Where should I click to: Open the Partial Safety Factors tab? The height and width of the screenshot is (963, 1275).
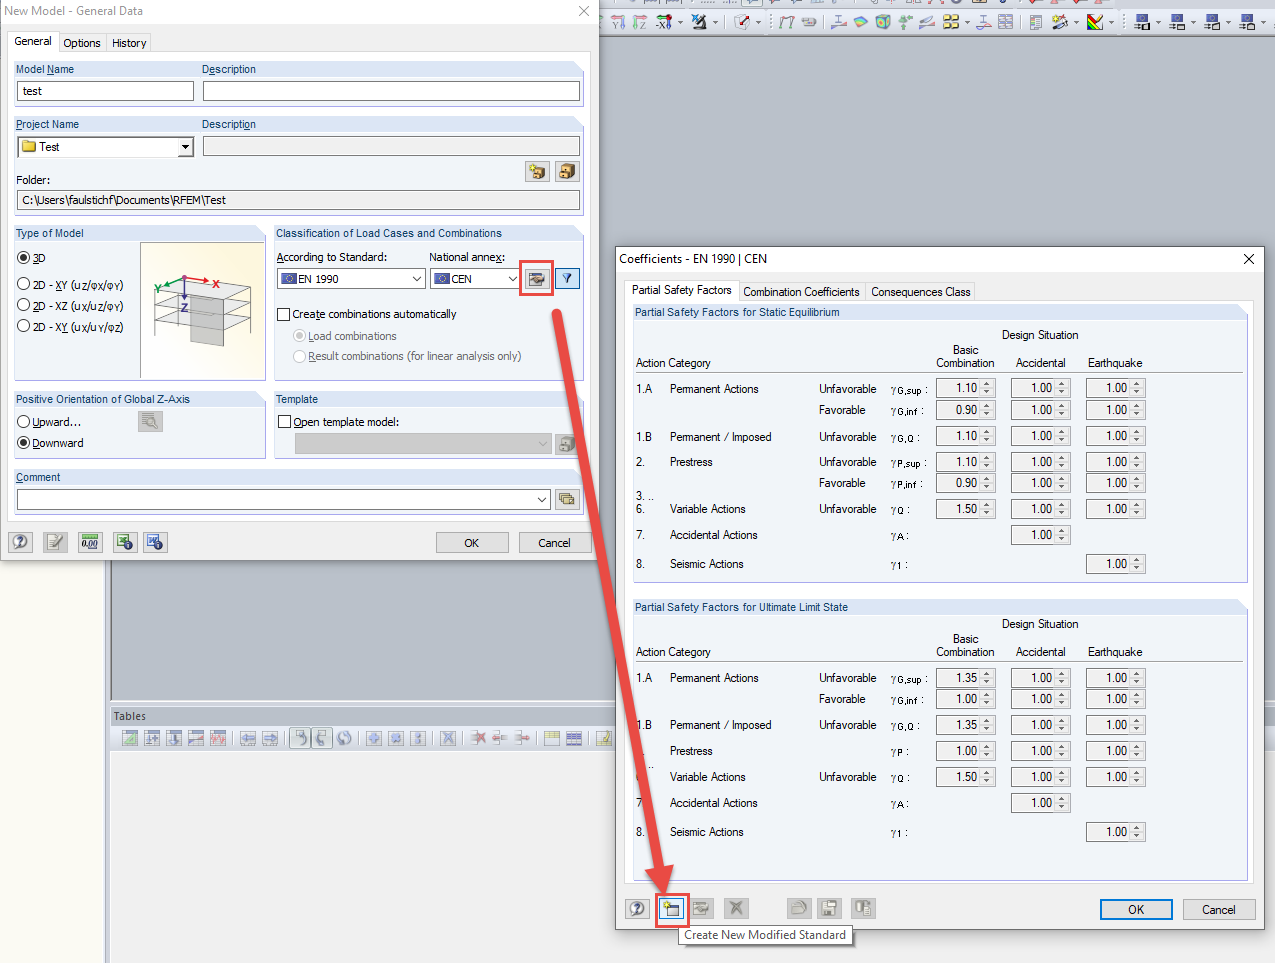coord(682,290)
